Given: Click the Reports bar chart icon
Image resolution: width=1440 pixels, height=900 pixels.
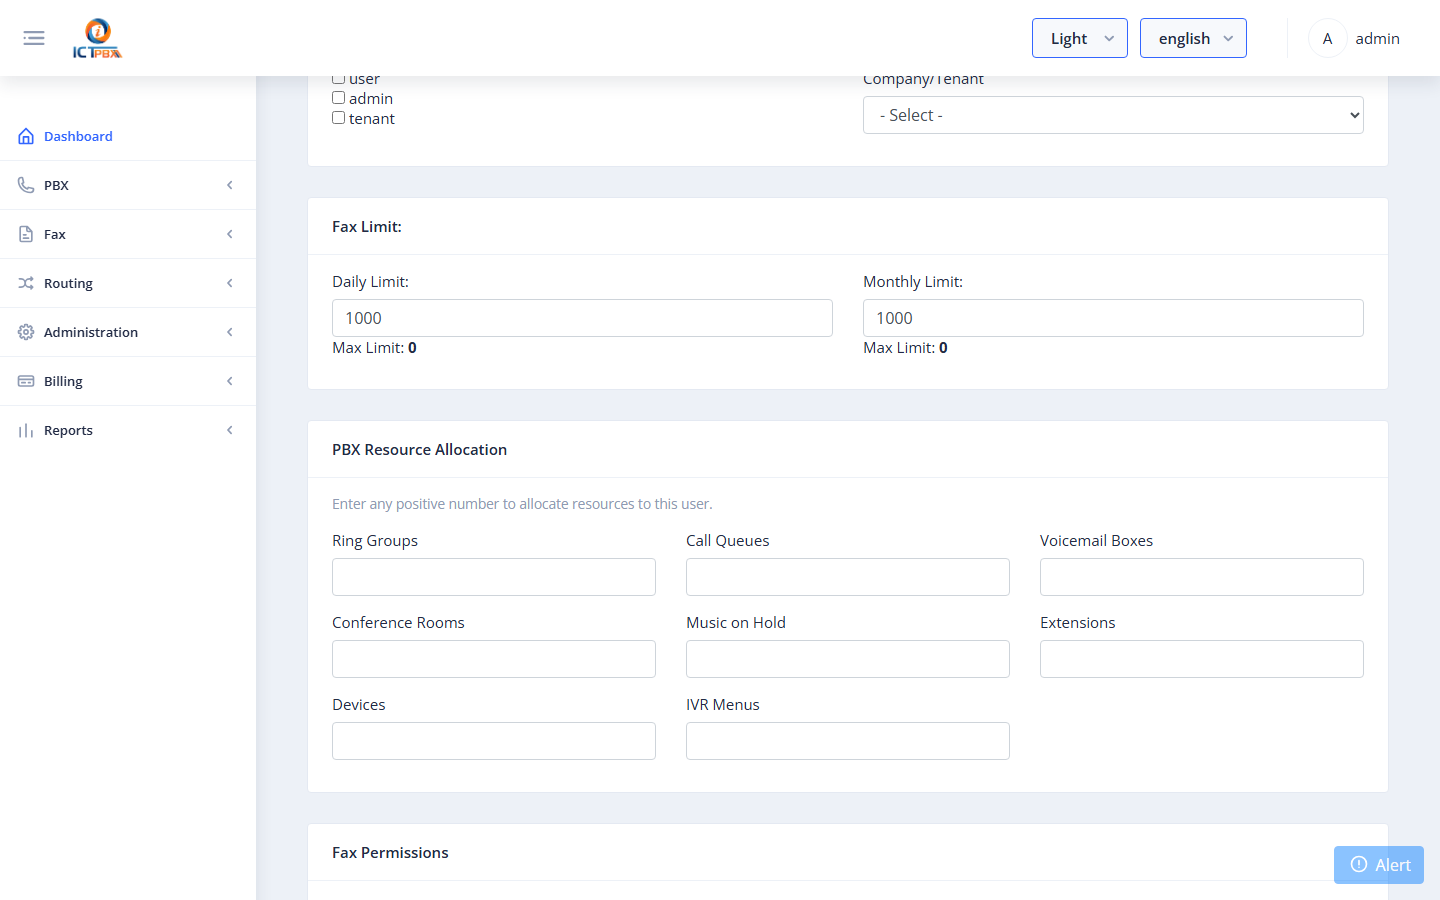Looking at the screenshot, I should (x=26, y=430).
